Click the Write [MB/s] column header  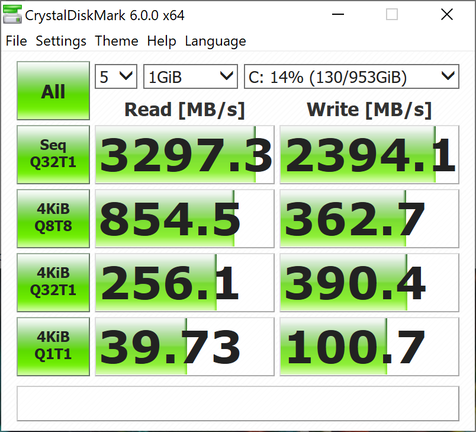click(x=369, y=110)
